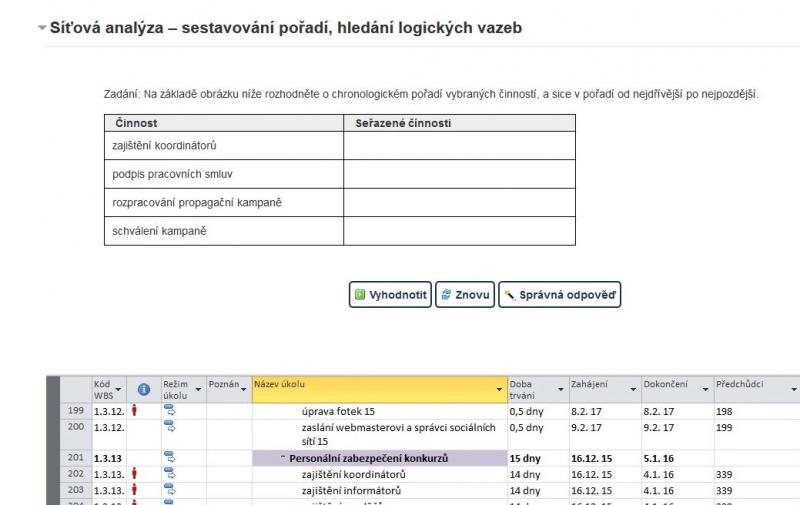Click red person icon in row 199
The image size is (800, 505).
(134, 410)
